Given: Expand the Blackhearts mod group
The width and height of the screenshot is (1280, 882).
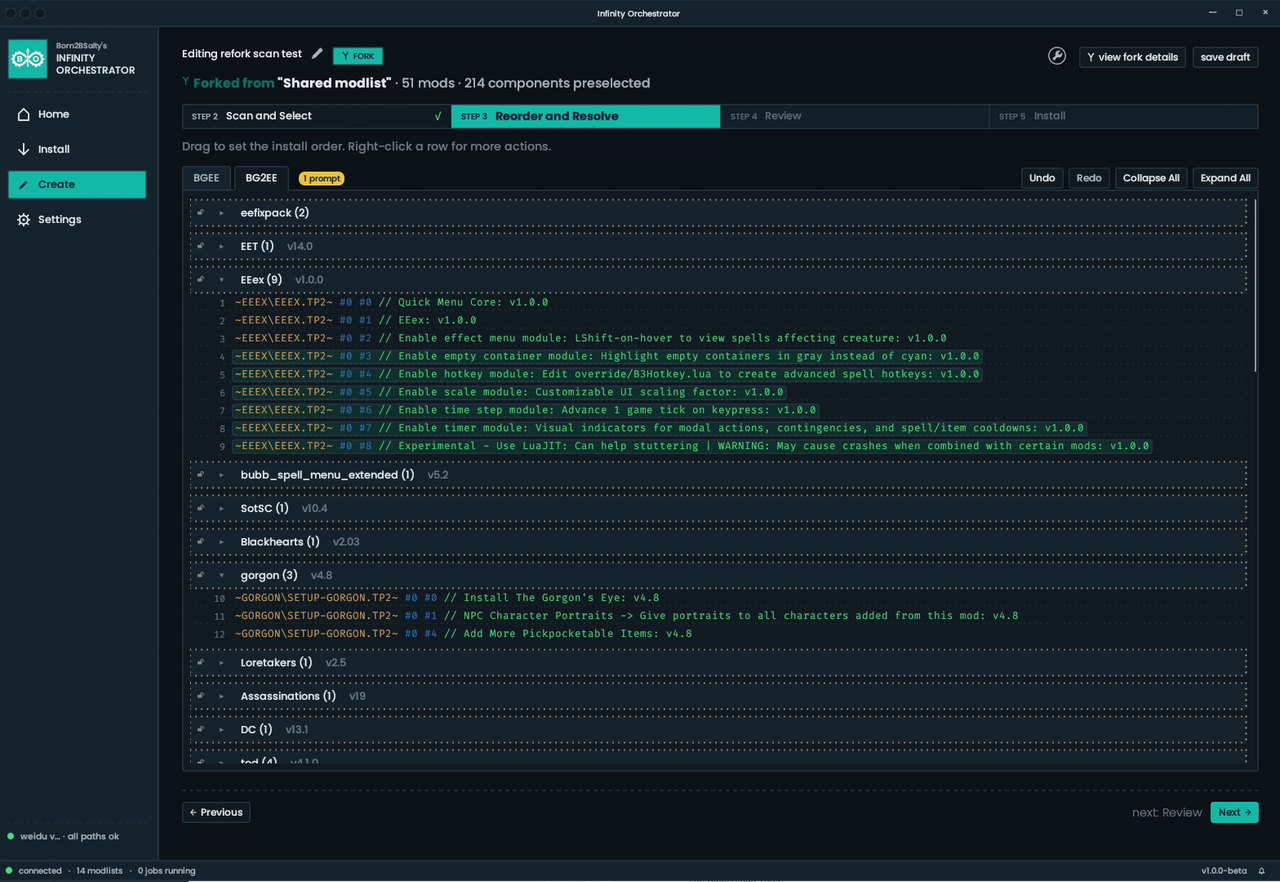Looking at the screenshot, I should 222,542.
